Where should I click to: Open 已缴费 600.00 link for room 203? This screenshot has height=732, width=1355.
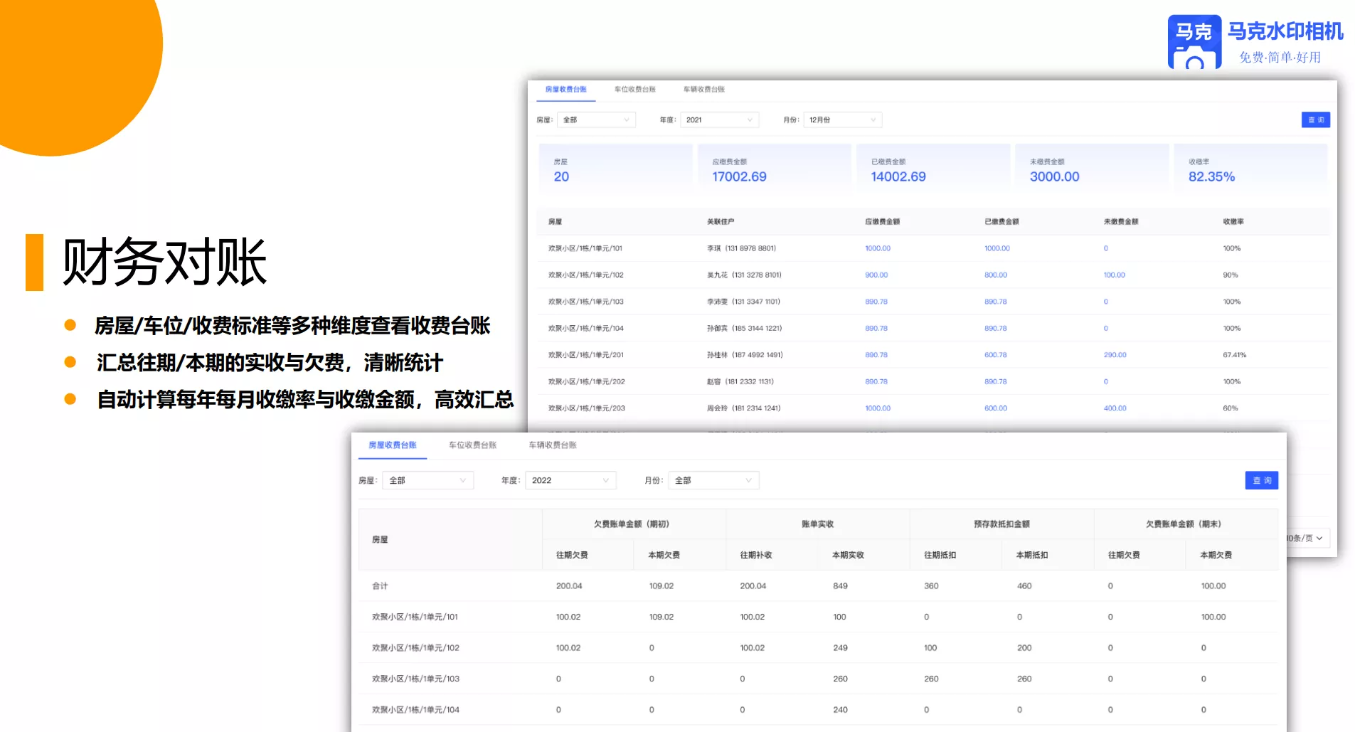(x=995, y=408)
